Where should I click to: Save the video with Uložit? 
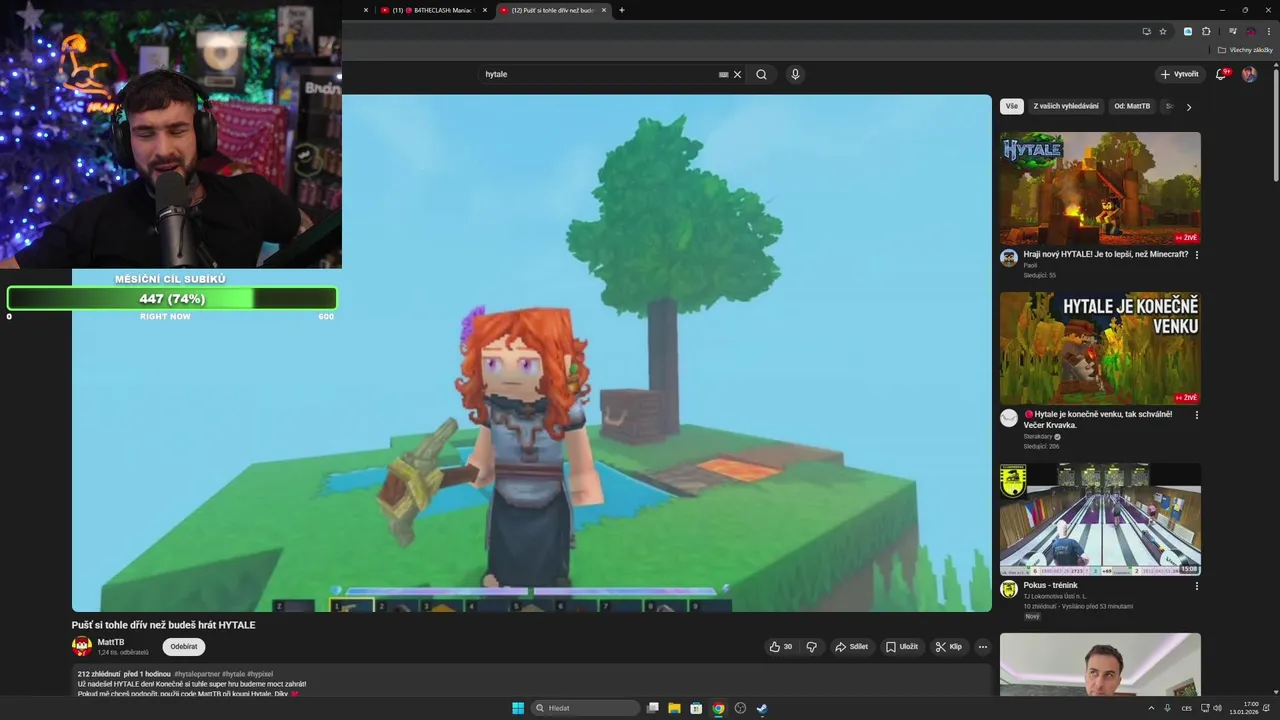(902, 647)
